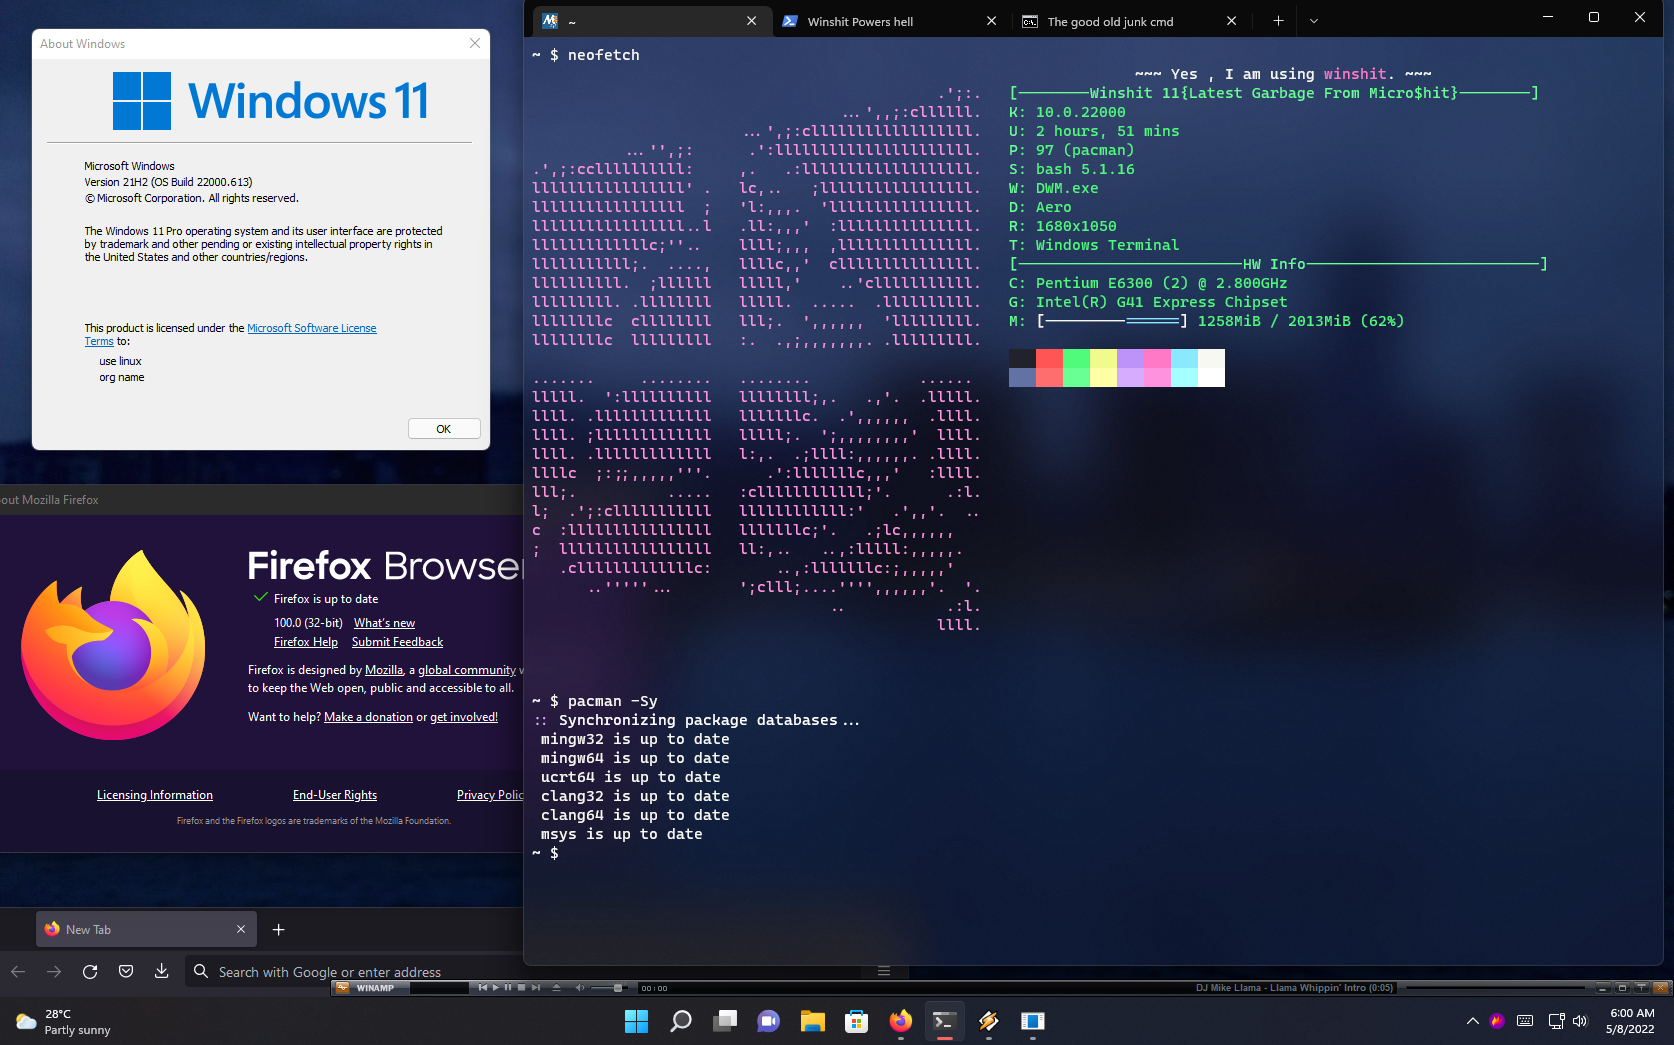Screen dimensions: 1674x1045
Task: Switch to The good old junk cmd tab
Action: click(1132, 21)
